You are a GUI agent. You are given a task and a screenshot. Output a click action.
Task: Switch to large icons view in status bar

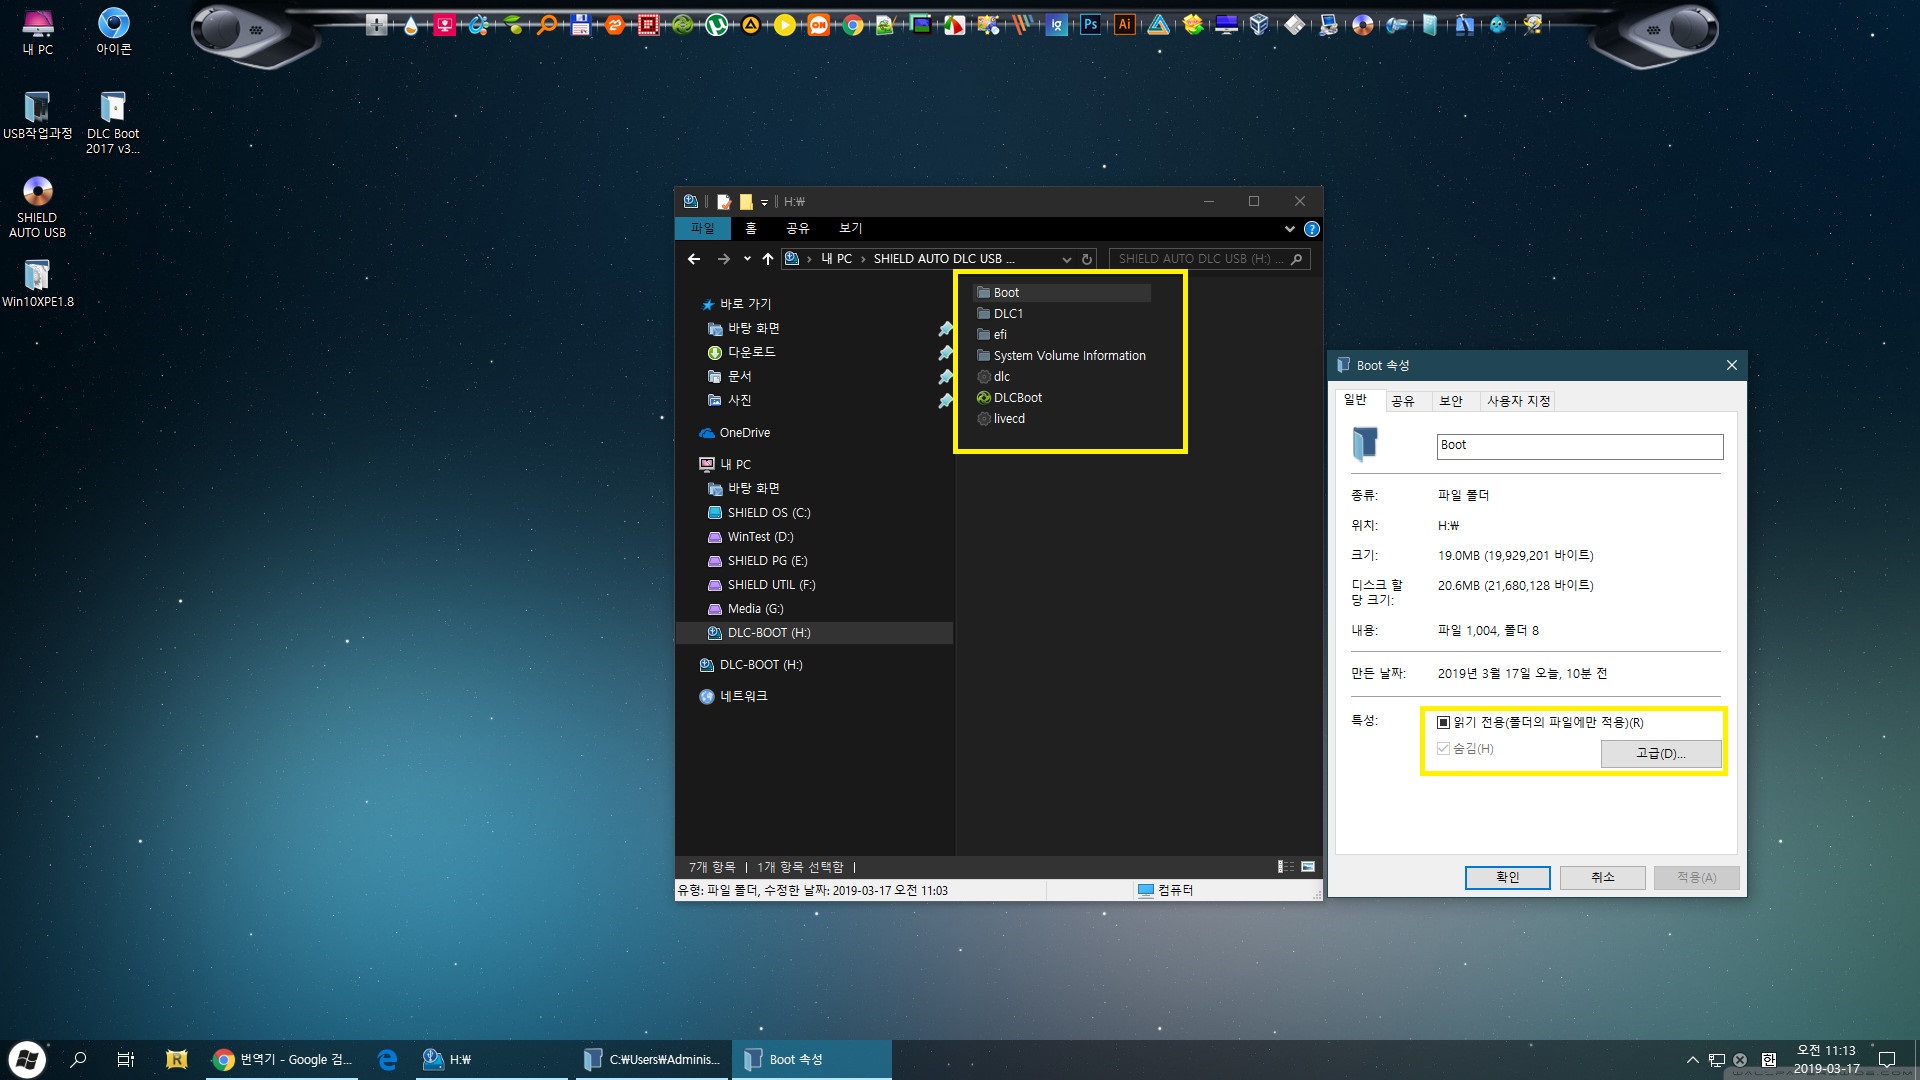pos(1308,867)
